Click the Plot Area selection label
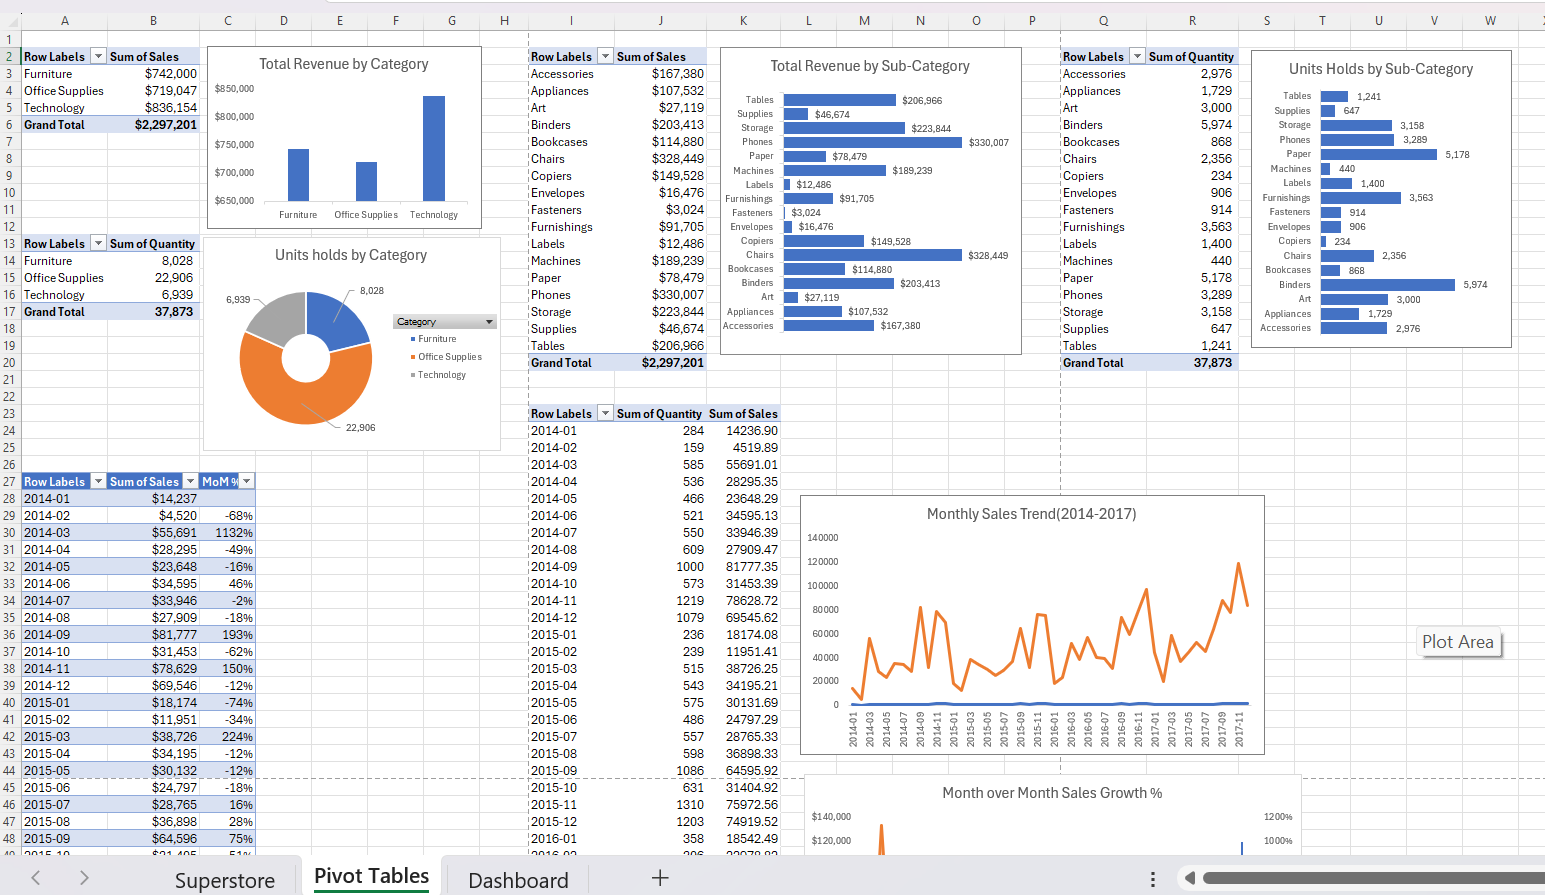This screenshot has height=895, width=1545. tap(1459, 642)
